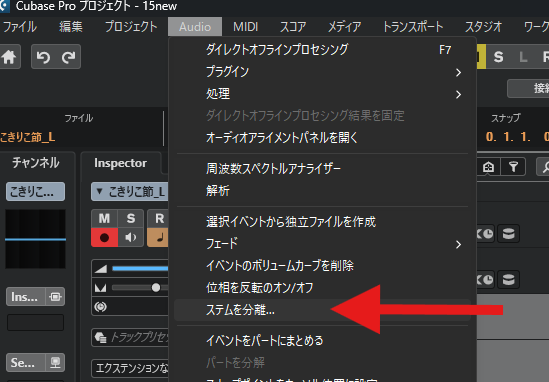Click the lower track's freeze drum icon
The image size is (549, 382).
[x=508, y=280]
